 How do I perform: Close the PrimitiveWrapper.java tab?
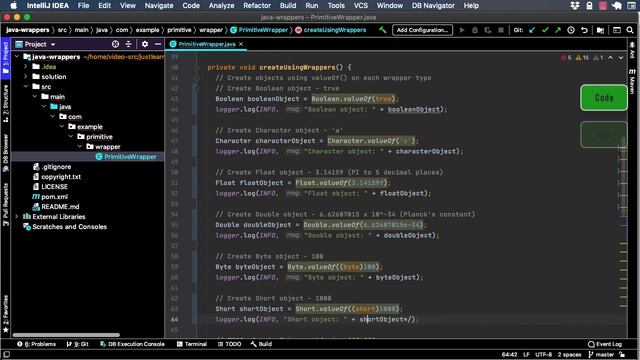point(241,44)
